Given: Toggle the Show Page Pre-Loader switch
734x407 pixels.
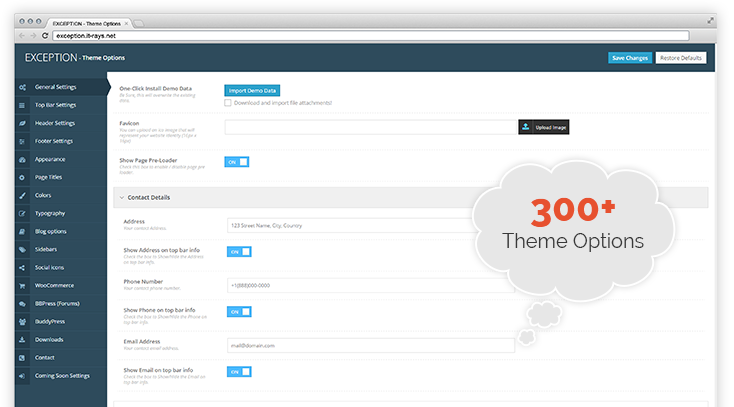Looking at the screenshot, I should coord(237,161).
